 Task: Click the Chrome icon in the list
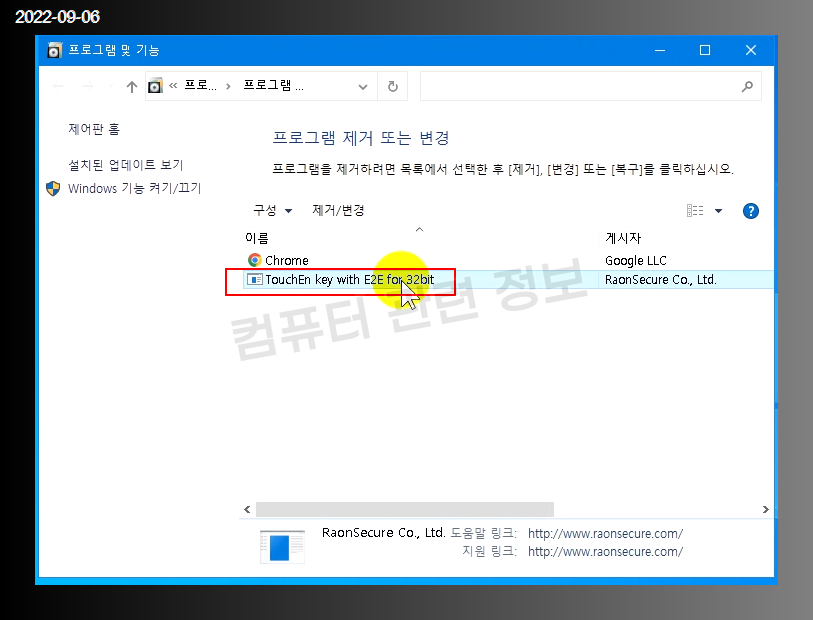click(x=254, y=260)
